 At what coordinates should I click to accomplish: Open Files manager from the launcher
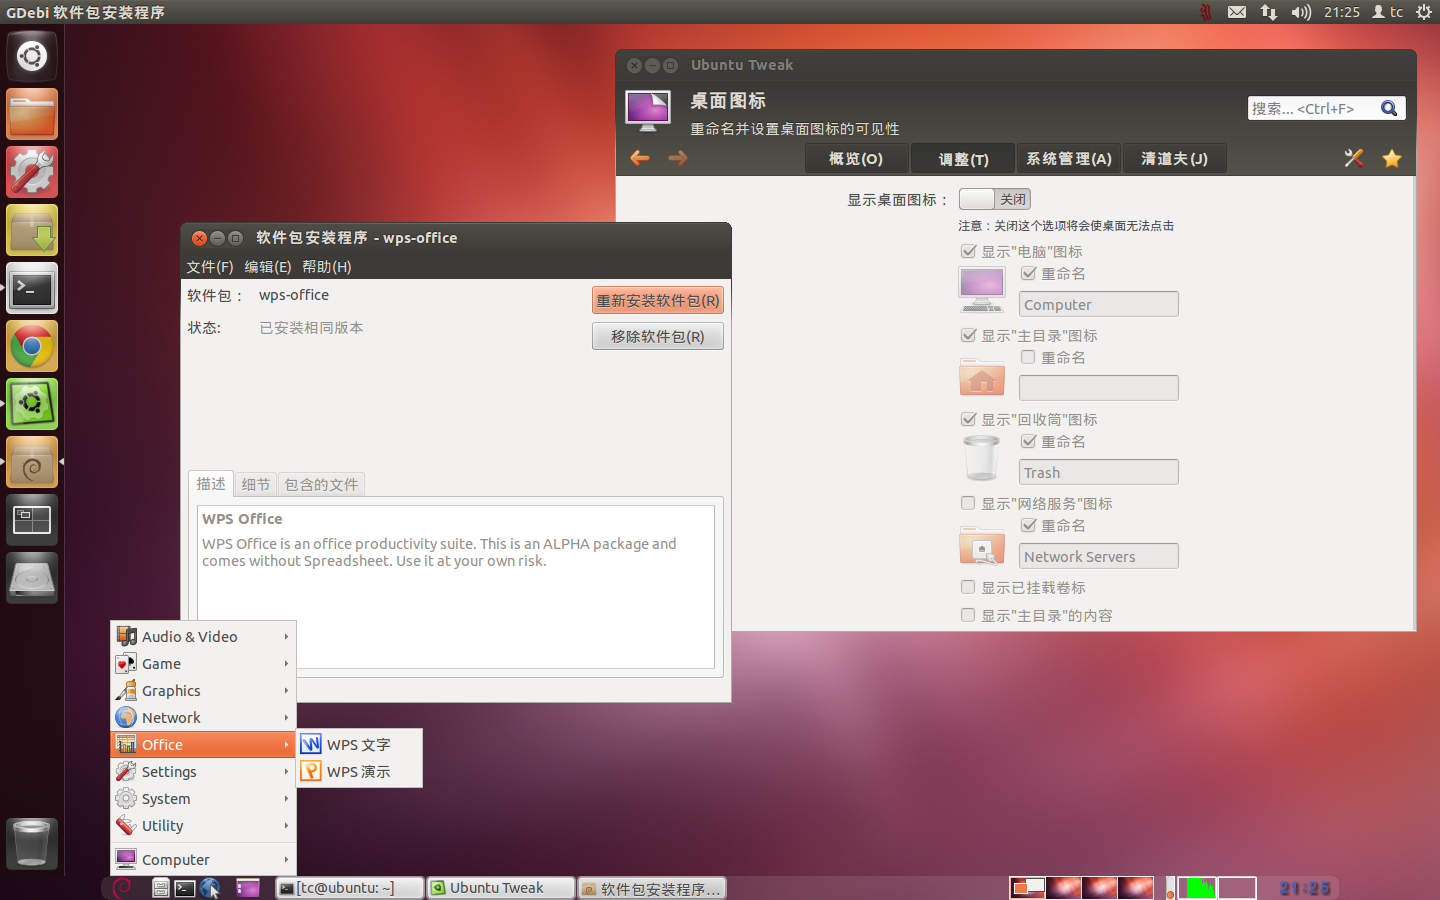click(32, 114)
